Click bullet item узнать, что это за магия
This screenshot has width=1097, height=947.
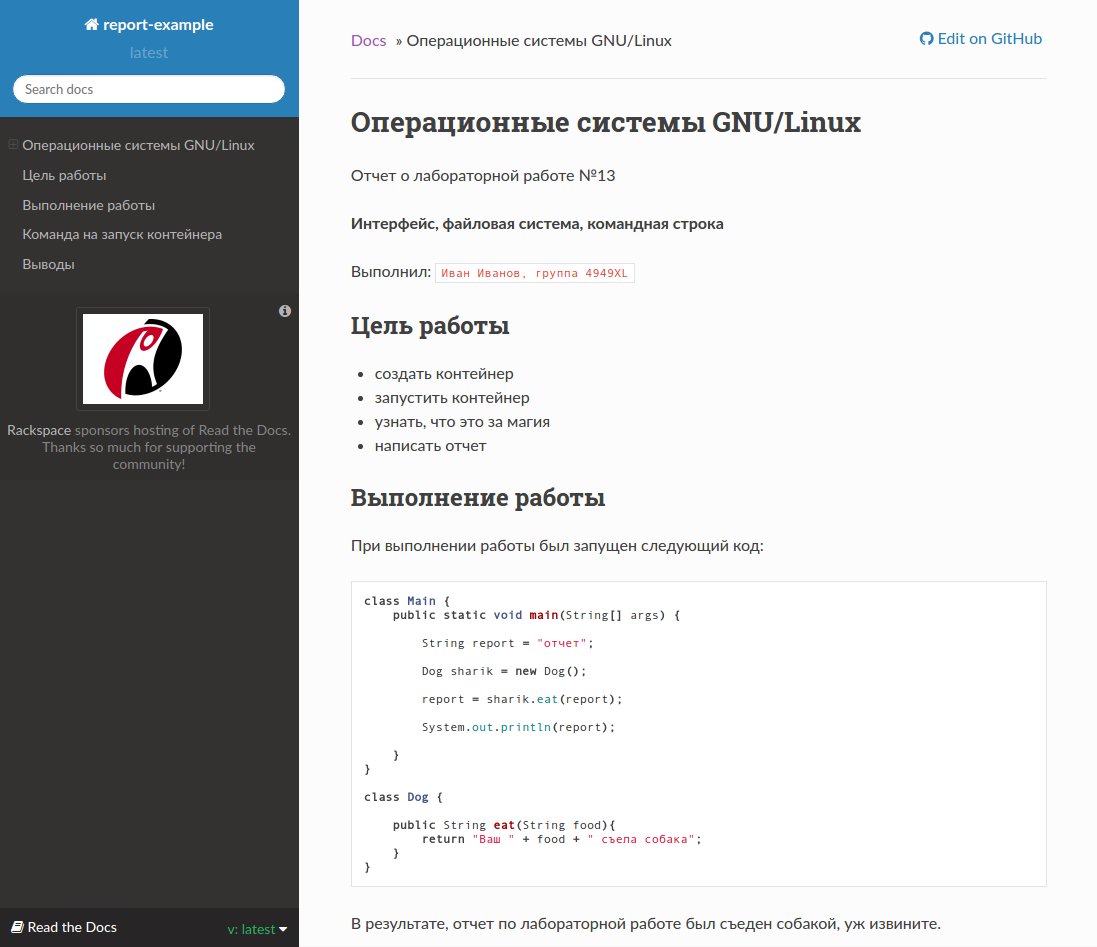(462, 422)
